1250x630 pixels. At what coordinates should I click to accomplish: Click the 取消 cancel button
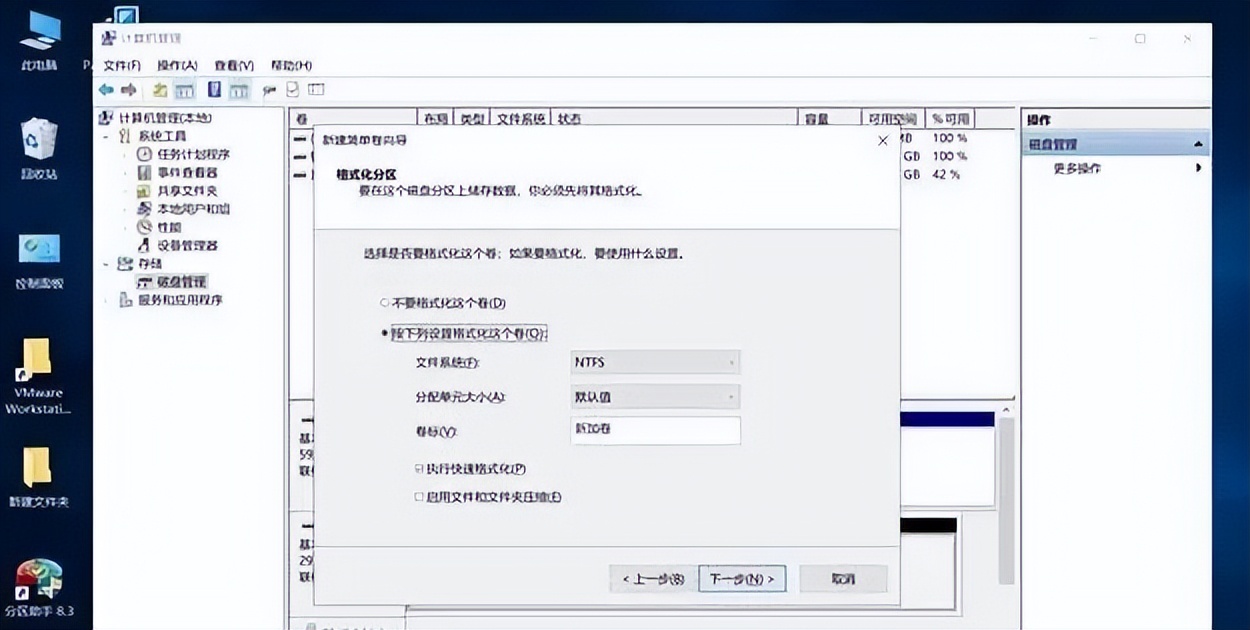pos(844,578)
